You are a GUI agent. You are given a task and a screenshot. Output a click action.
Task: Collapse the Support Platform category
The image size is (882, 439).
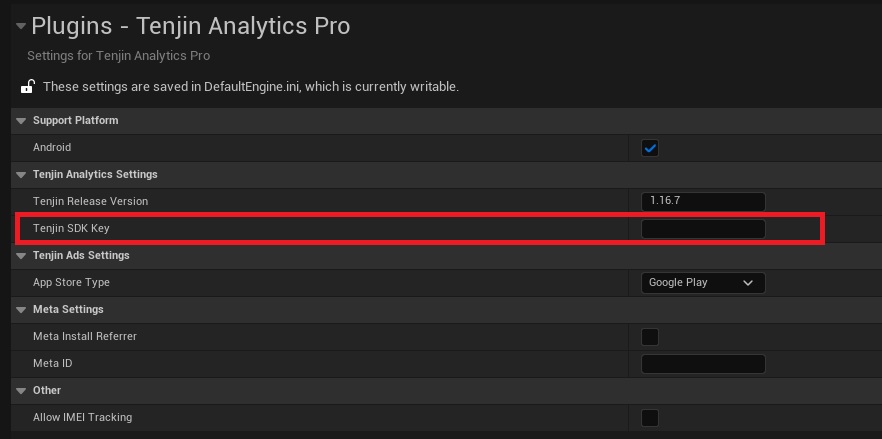(21, 120)
